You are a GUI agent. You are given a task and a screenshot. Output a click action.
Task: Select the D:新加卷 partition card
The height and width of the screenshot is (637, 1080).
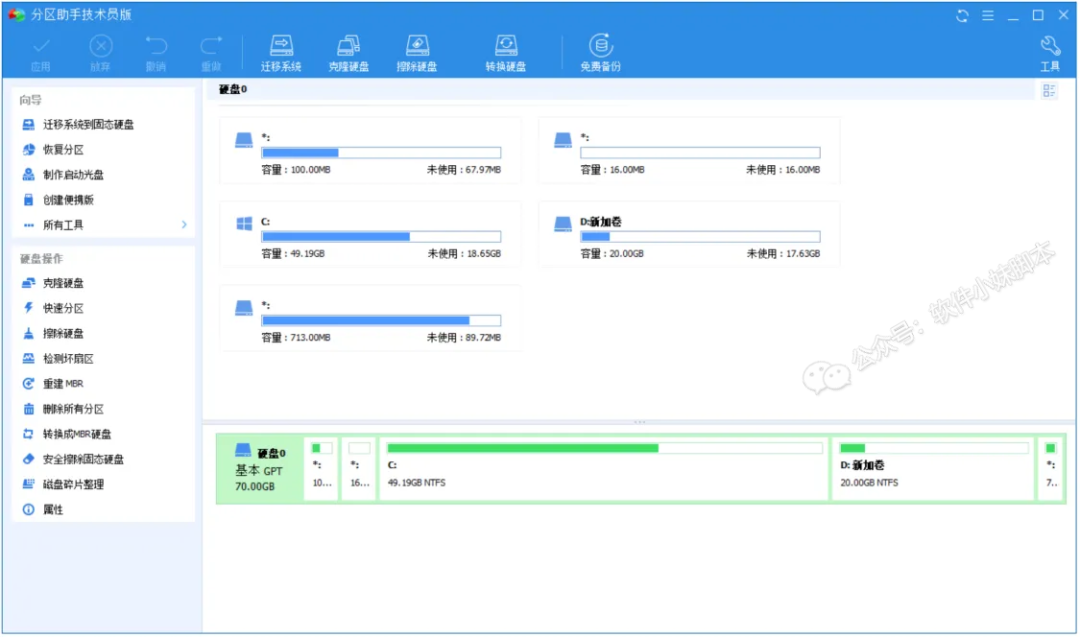[689, 235]
